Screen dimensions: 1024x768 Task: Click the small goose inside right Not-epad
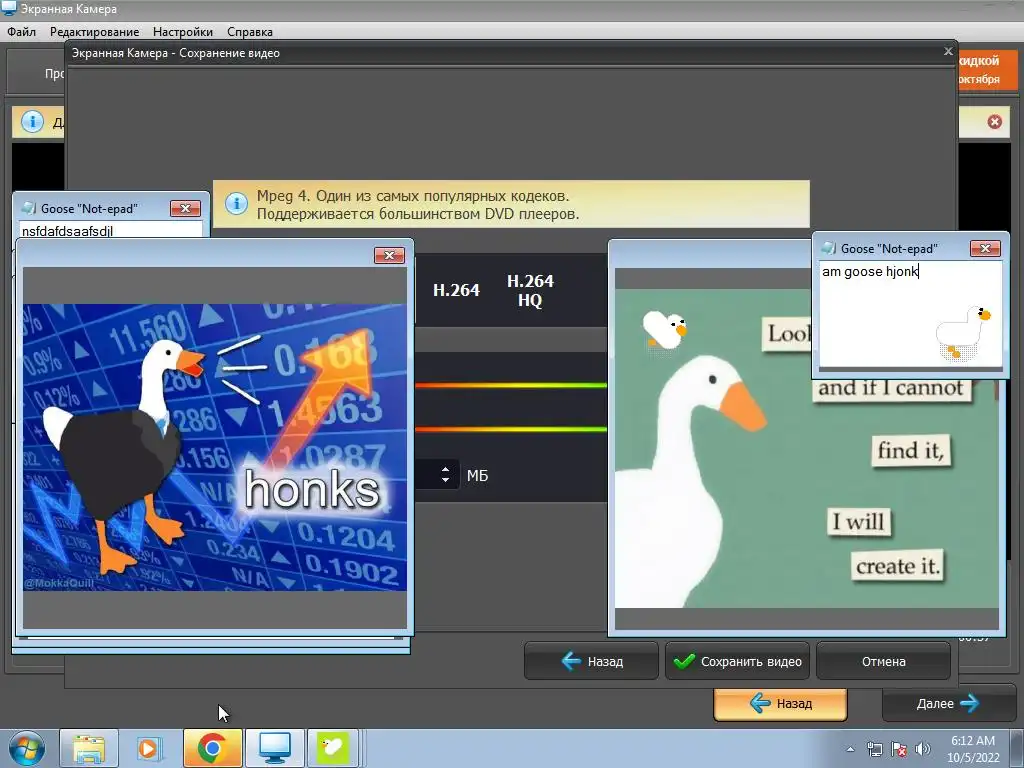coord(963,332)
